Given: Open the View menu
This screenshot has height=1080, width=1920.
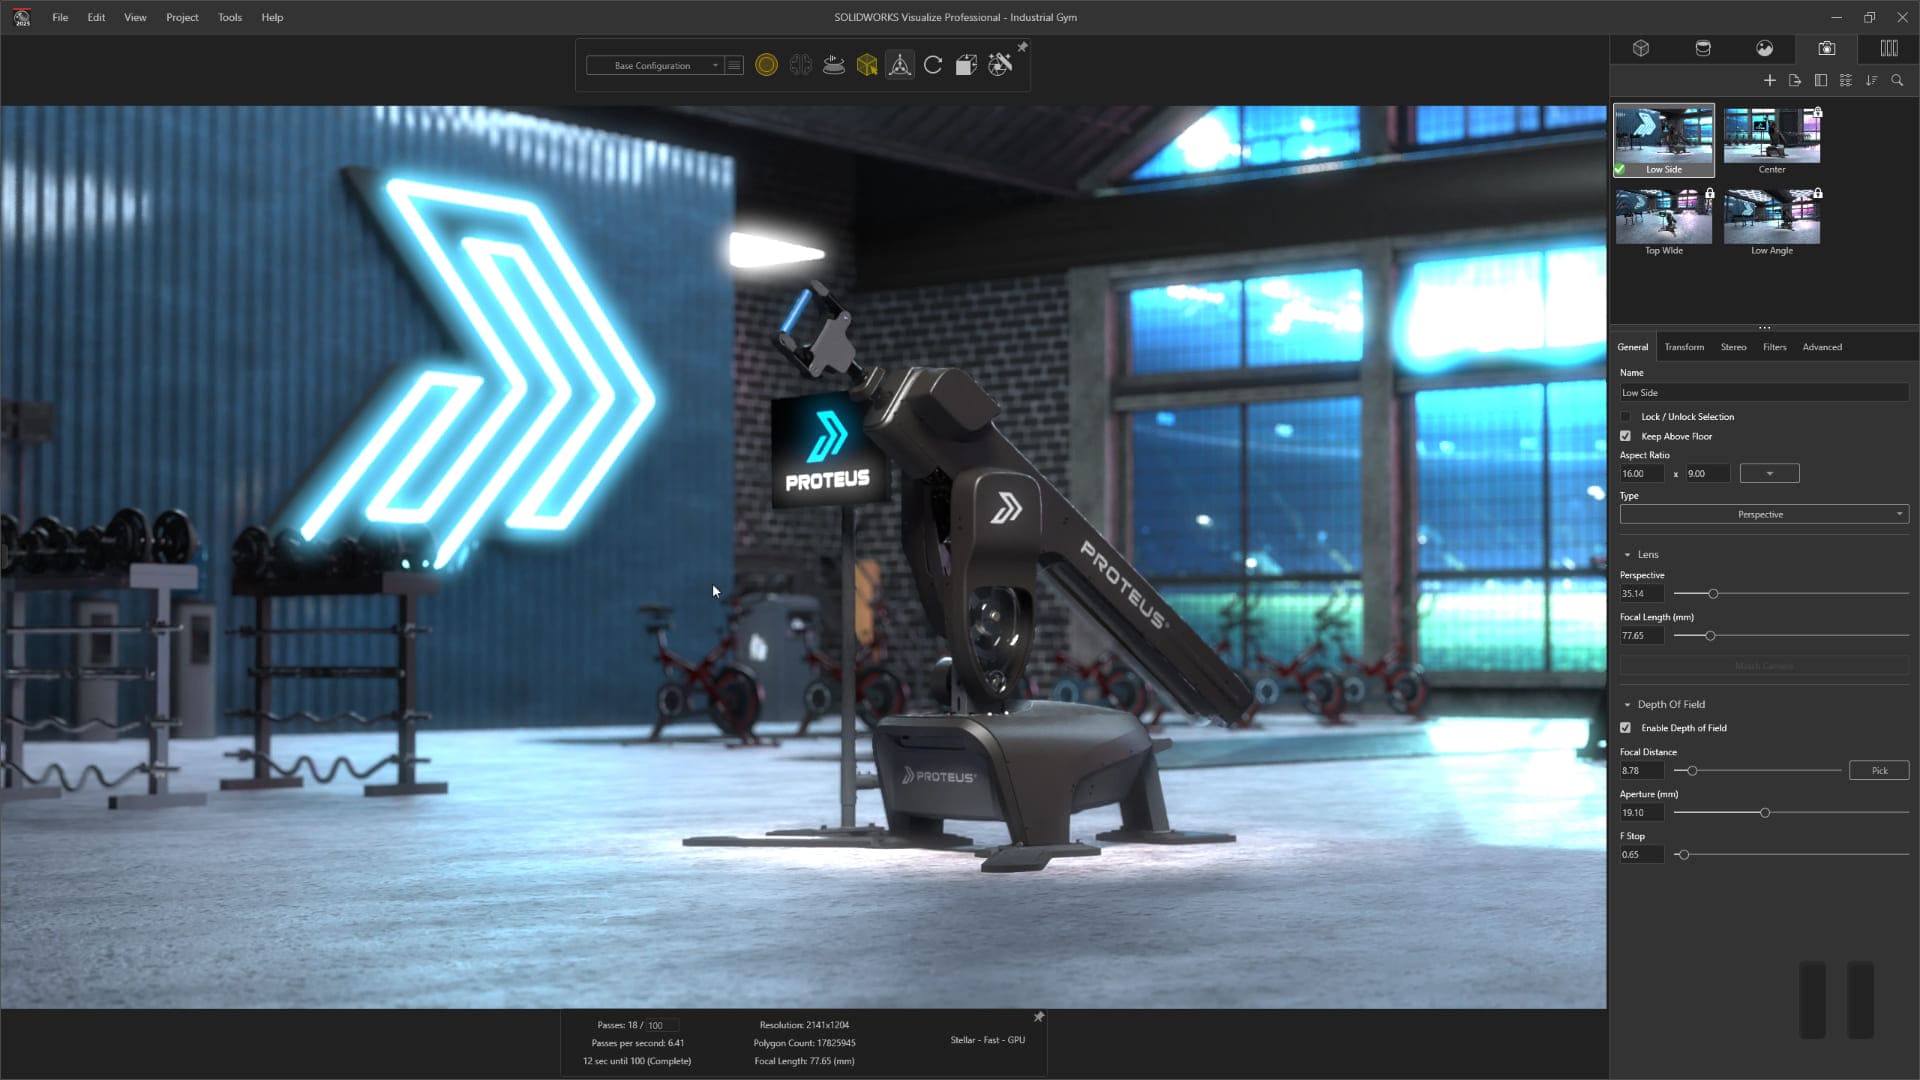Looking at the screenshot, I should coord(135,17).
